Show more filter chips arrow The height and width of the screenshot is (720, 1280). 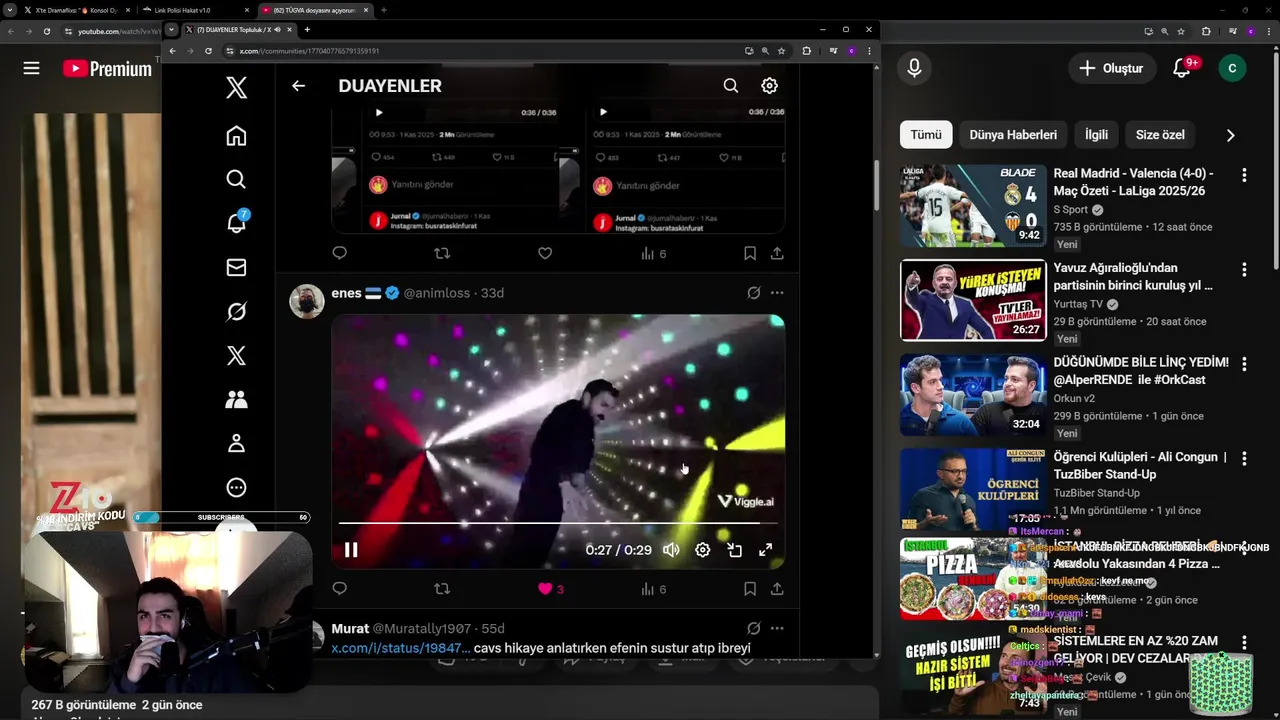click(x=1230, y=135)
